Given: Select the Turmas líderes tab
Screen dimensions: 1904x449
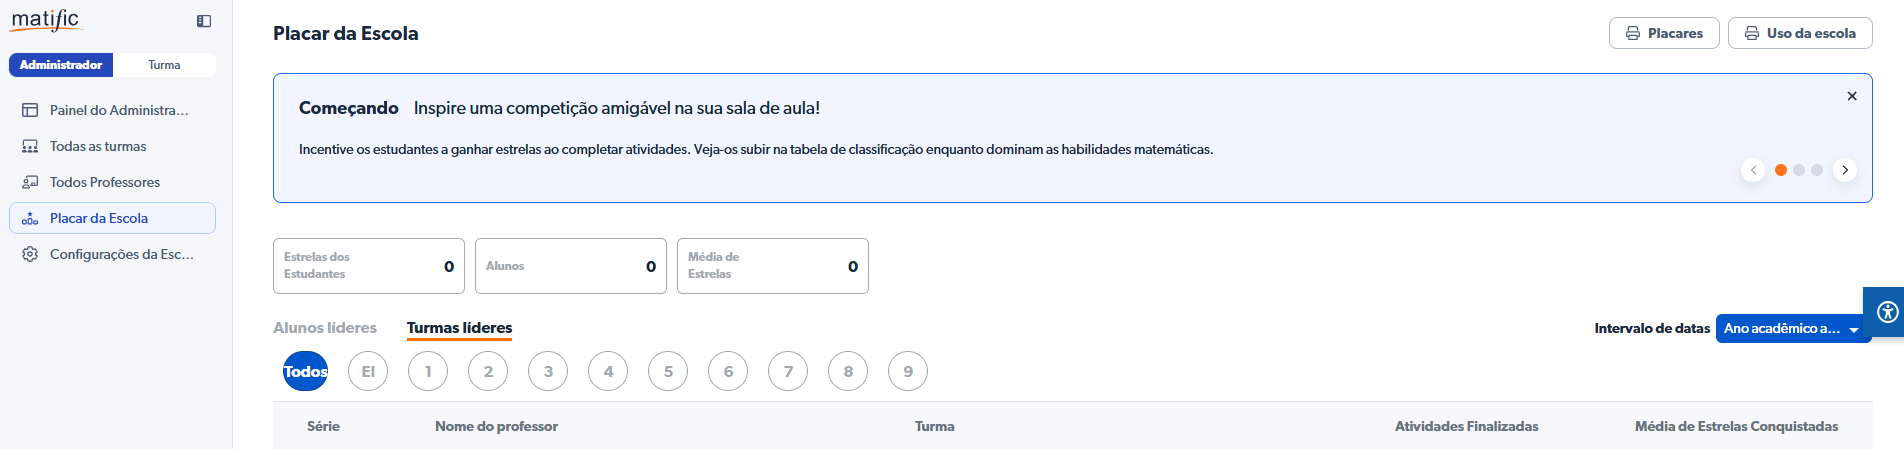Looking at the screenshot, I should click(459, 328).
